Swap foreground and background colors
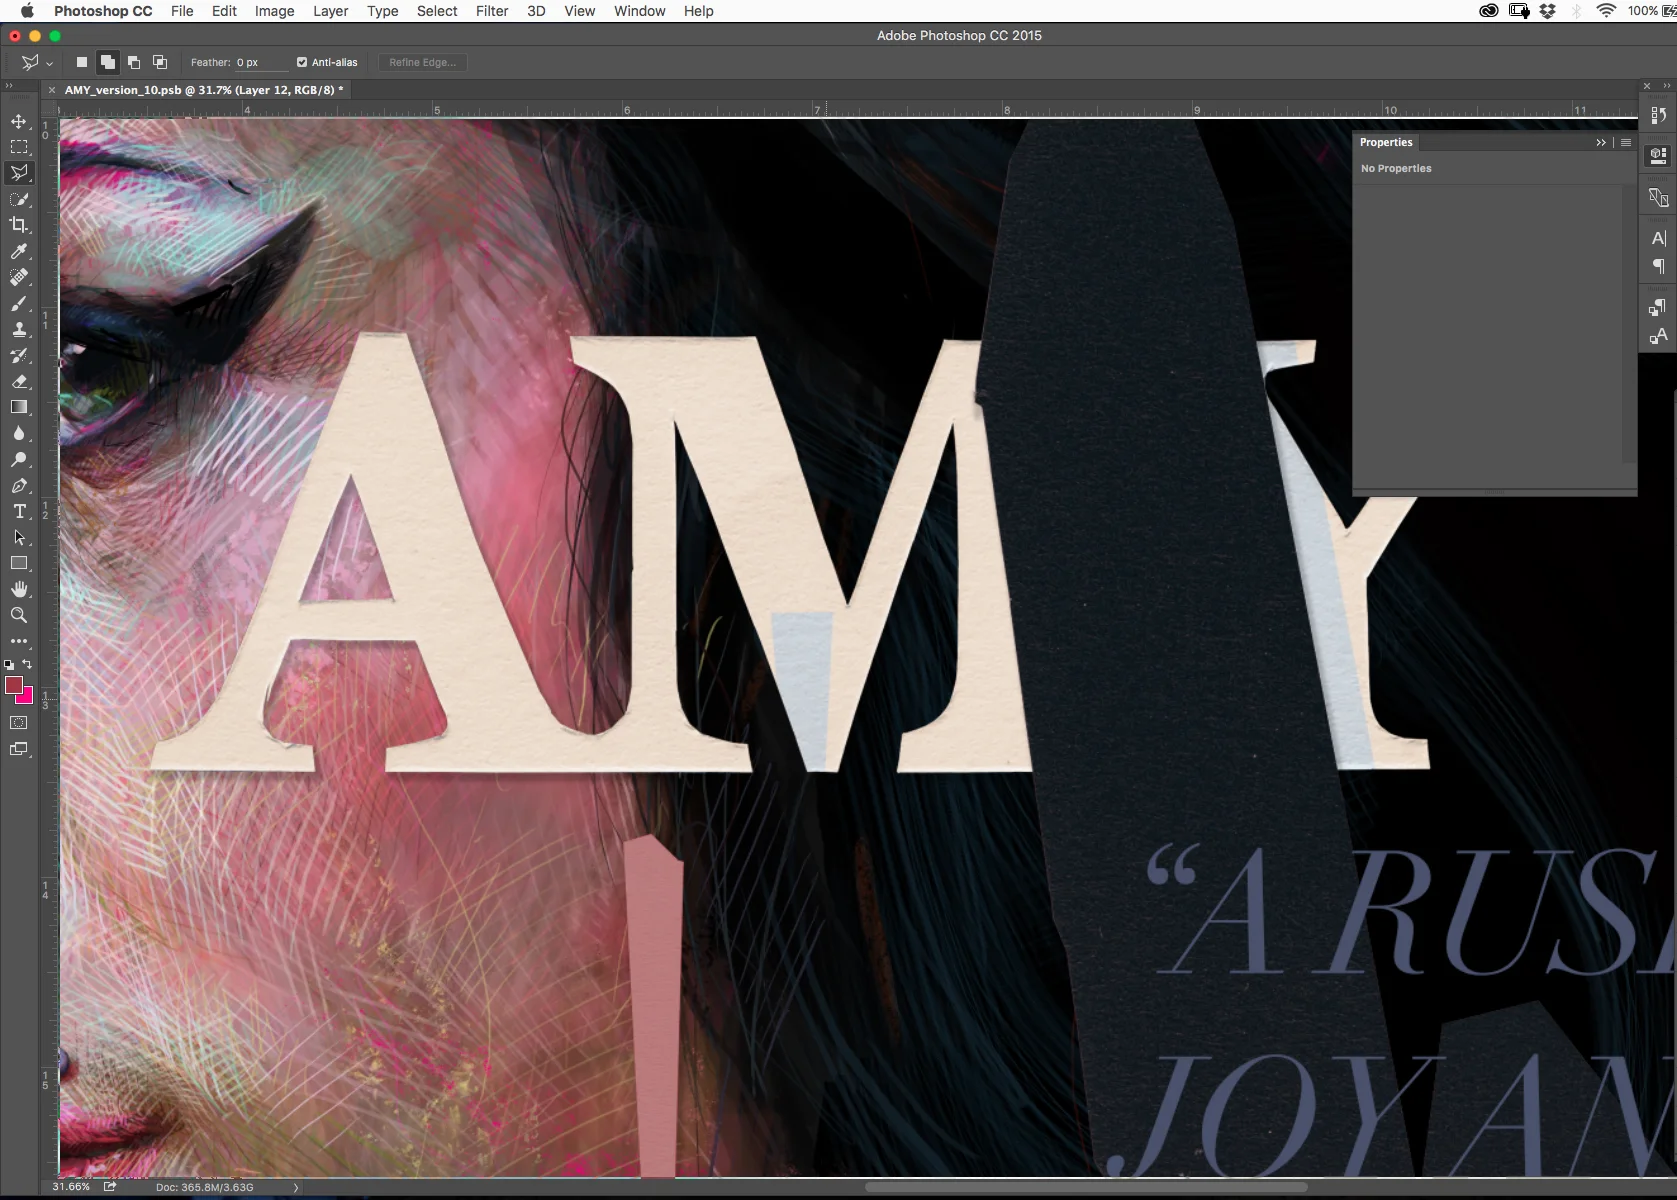Image resolution: width=1677 pixels, height=1200 pixels. click(x=27, y=664)
